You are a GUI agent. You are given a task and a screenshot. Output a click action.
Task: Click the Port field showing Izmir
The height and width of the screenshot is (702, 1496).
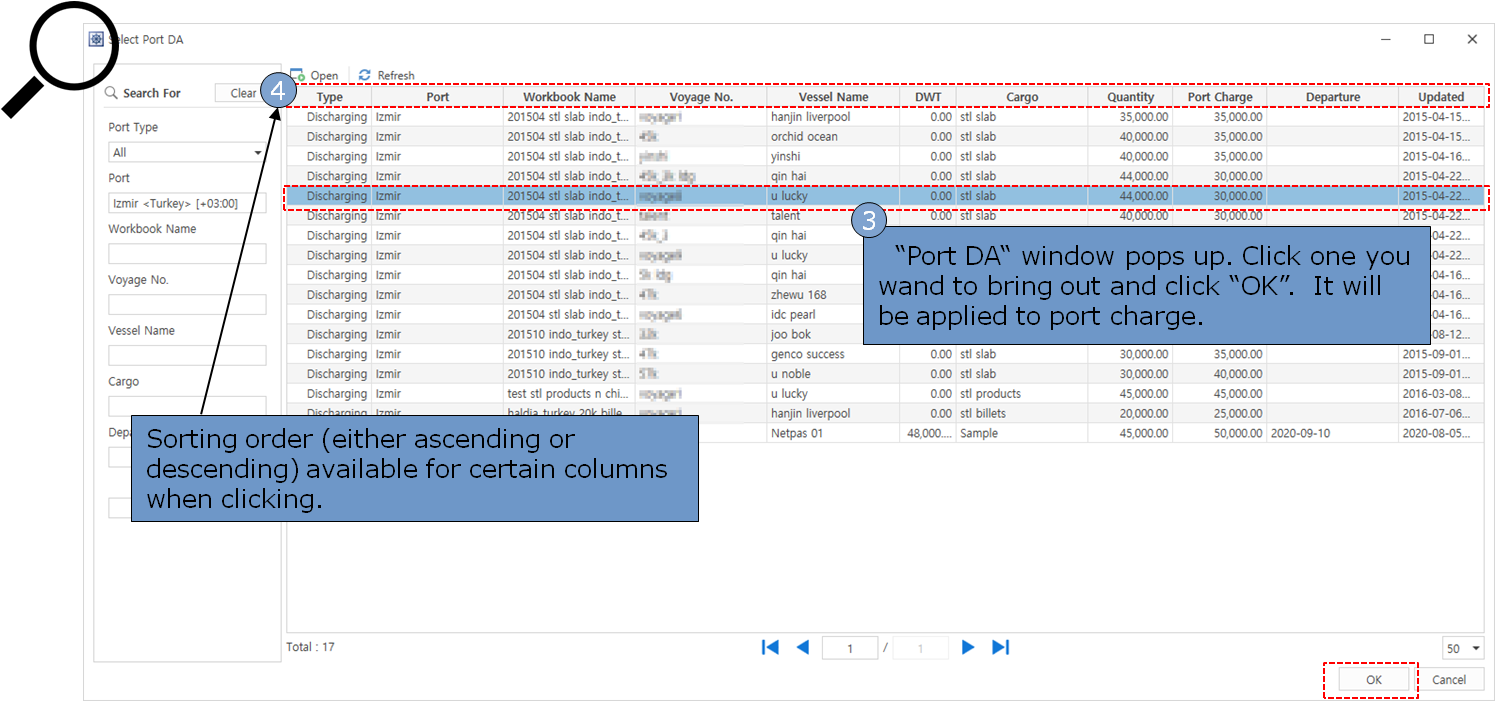187,203
